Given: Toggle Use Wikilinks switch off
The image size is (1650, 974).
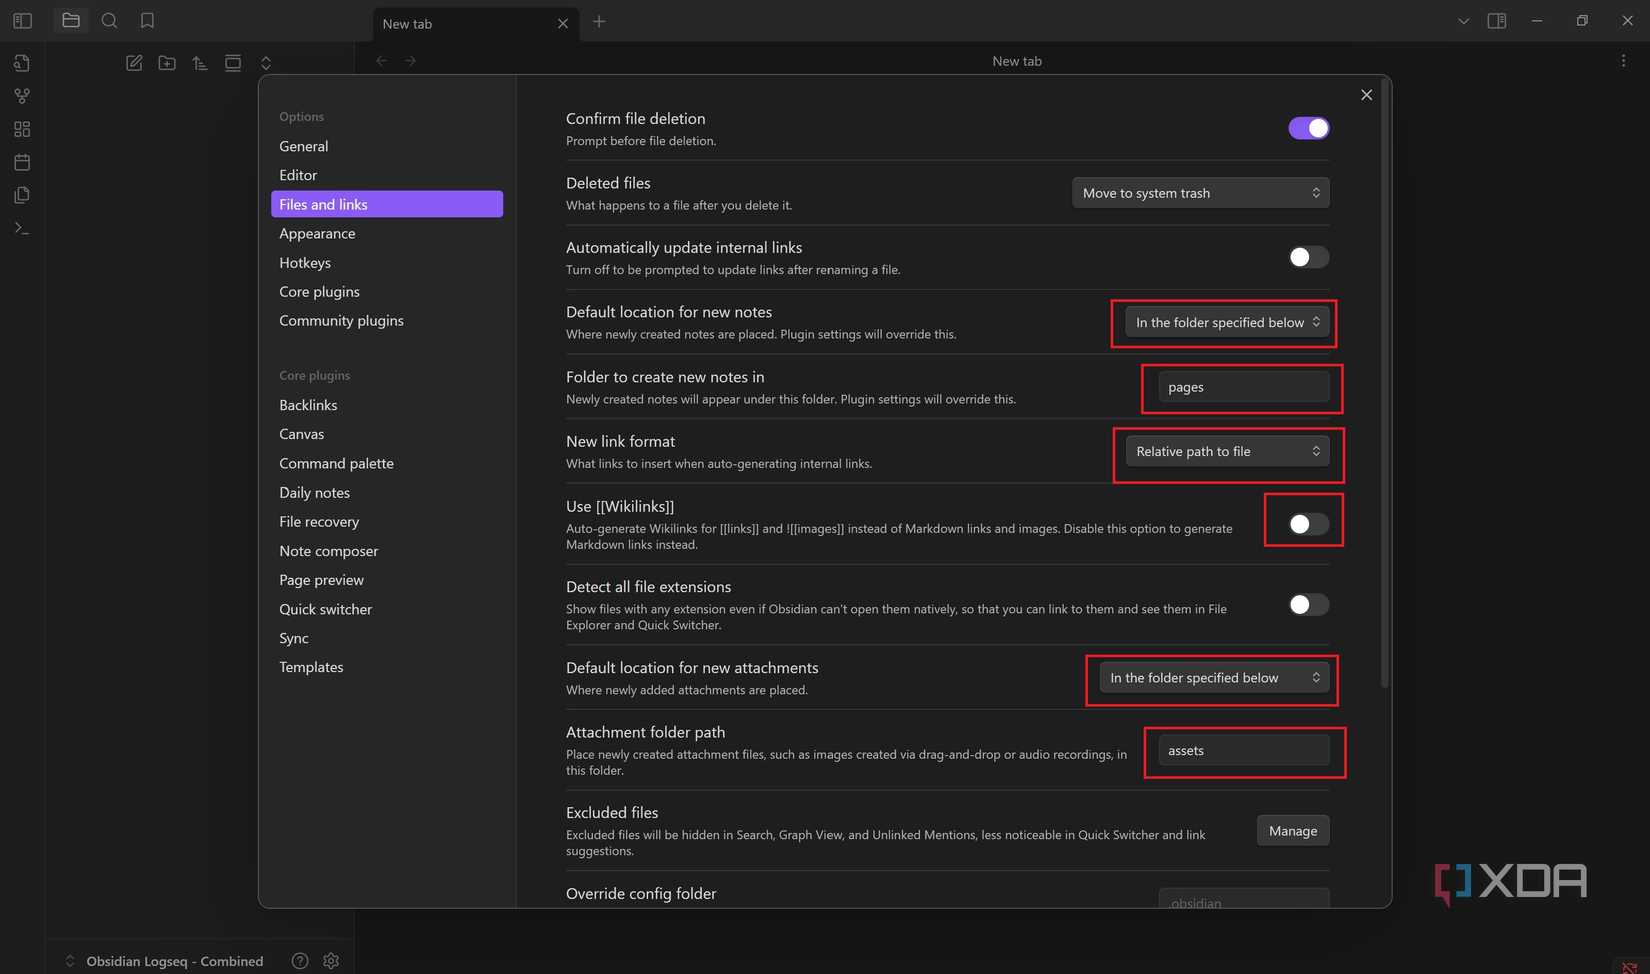Looking at the screenshot, I should [1303, 521].
